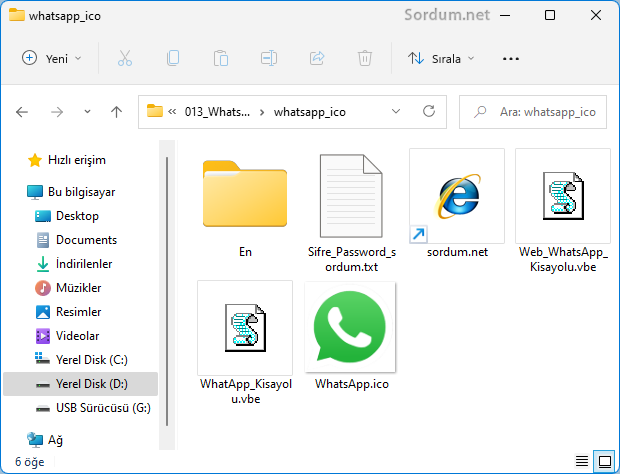Image resolution: width=620 pixels, height=474 pixels.
Task: Expand the hidden path double-chevron in address bar
Action: click(x=172, y=112)
